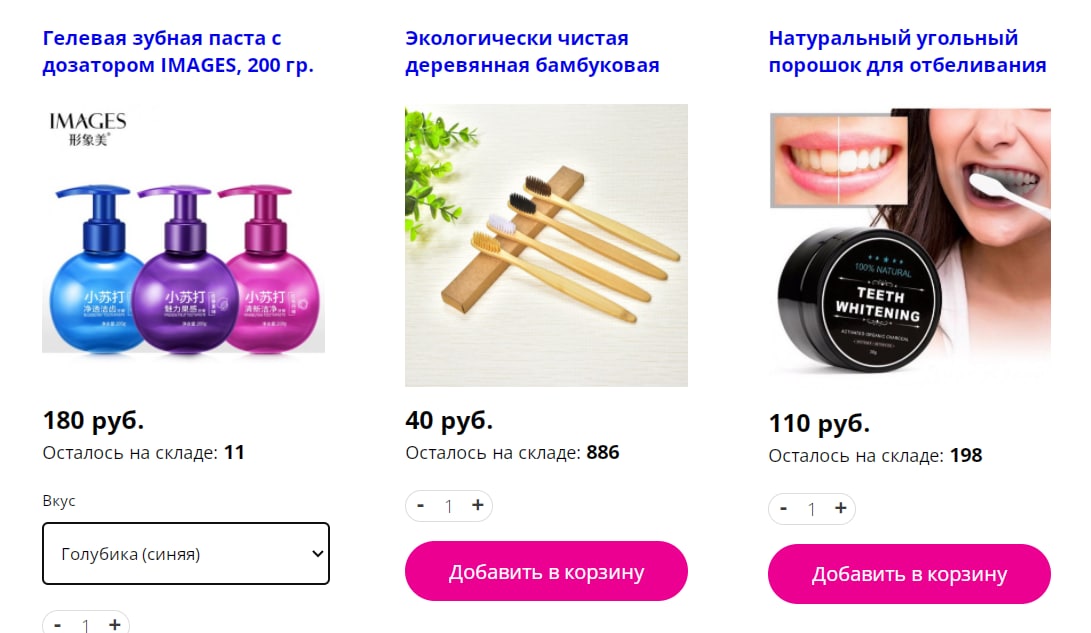1091x633 pixels.
Task: Open the Натуральный угольный порошок product link
Action: [907, 51]
